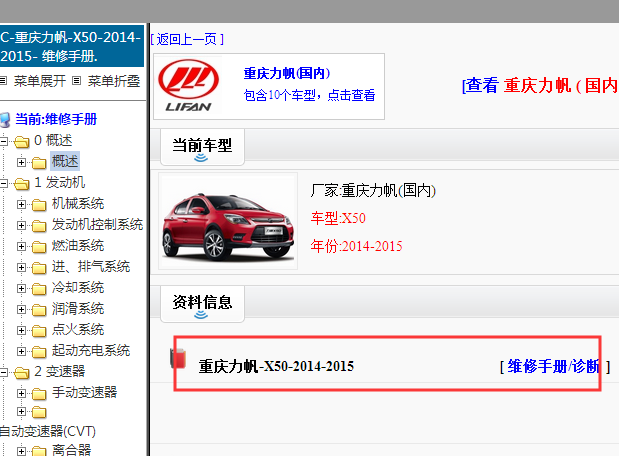The image size is (619, 456).
Task: Open the 重庆力帆(国内) brand link
Action: tap(287, 73)
